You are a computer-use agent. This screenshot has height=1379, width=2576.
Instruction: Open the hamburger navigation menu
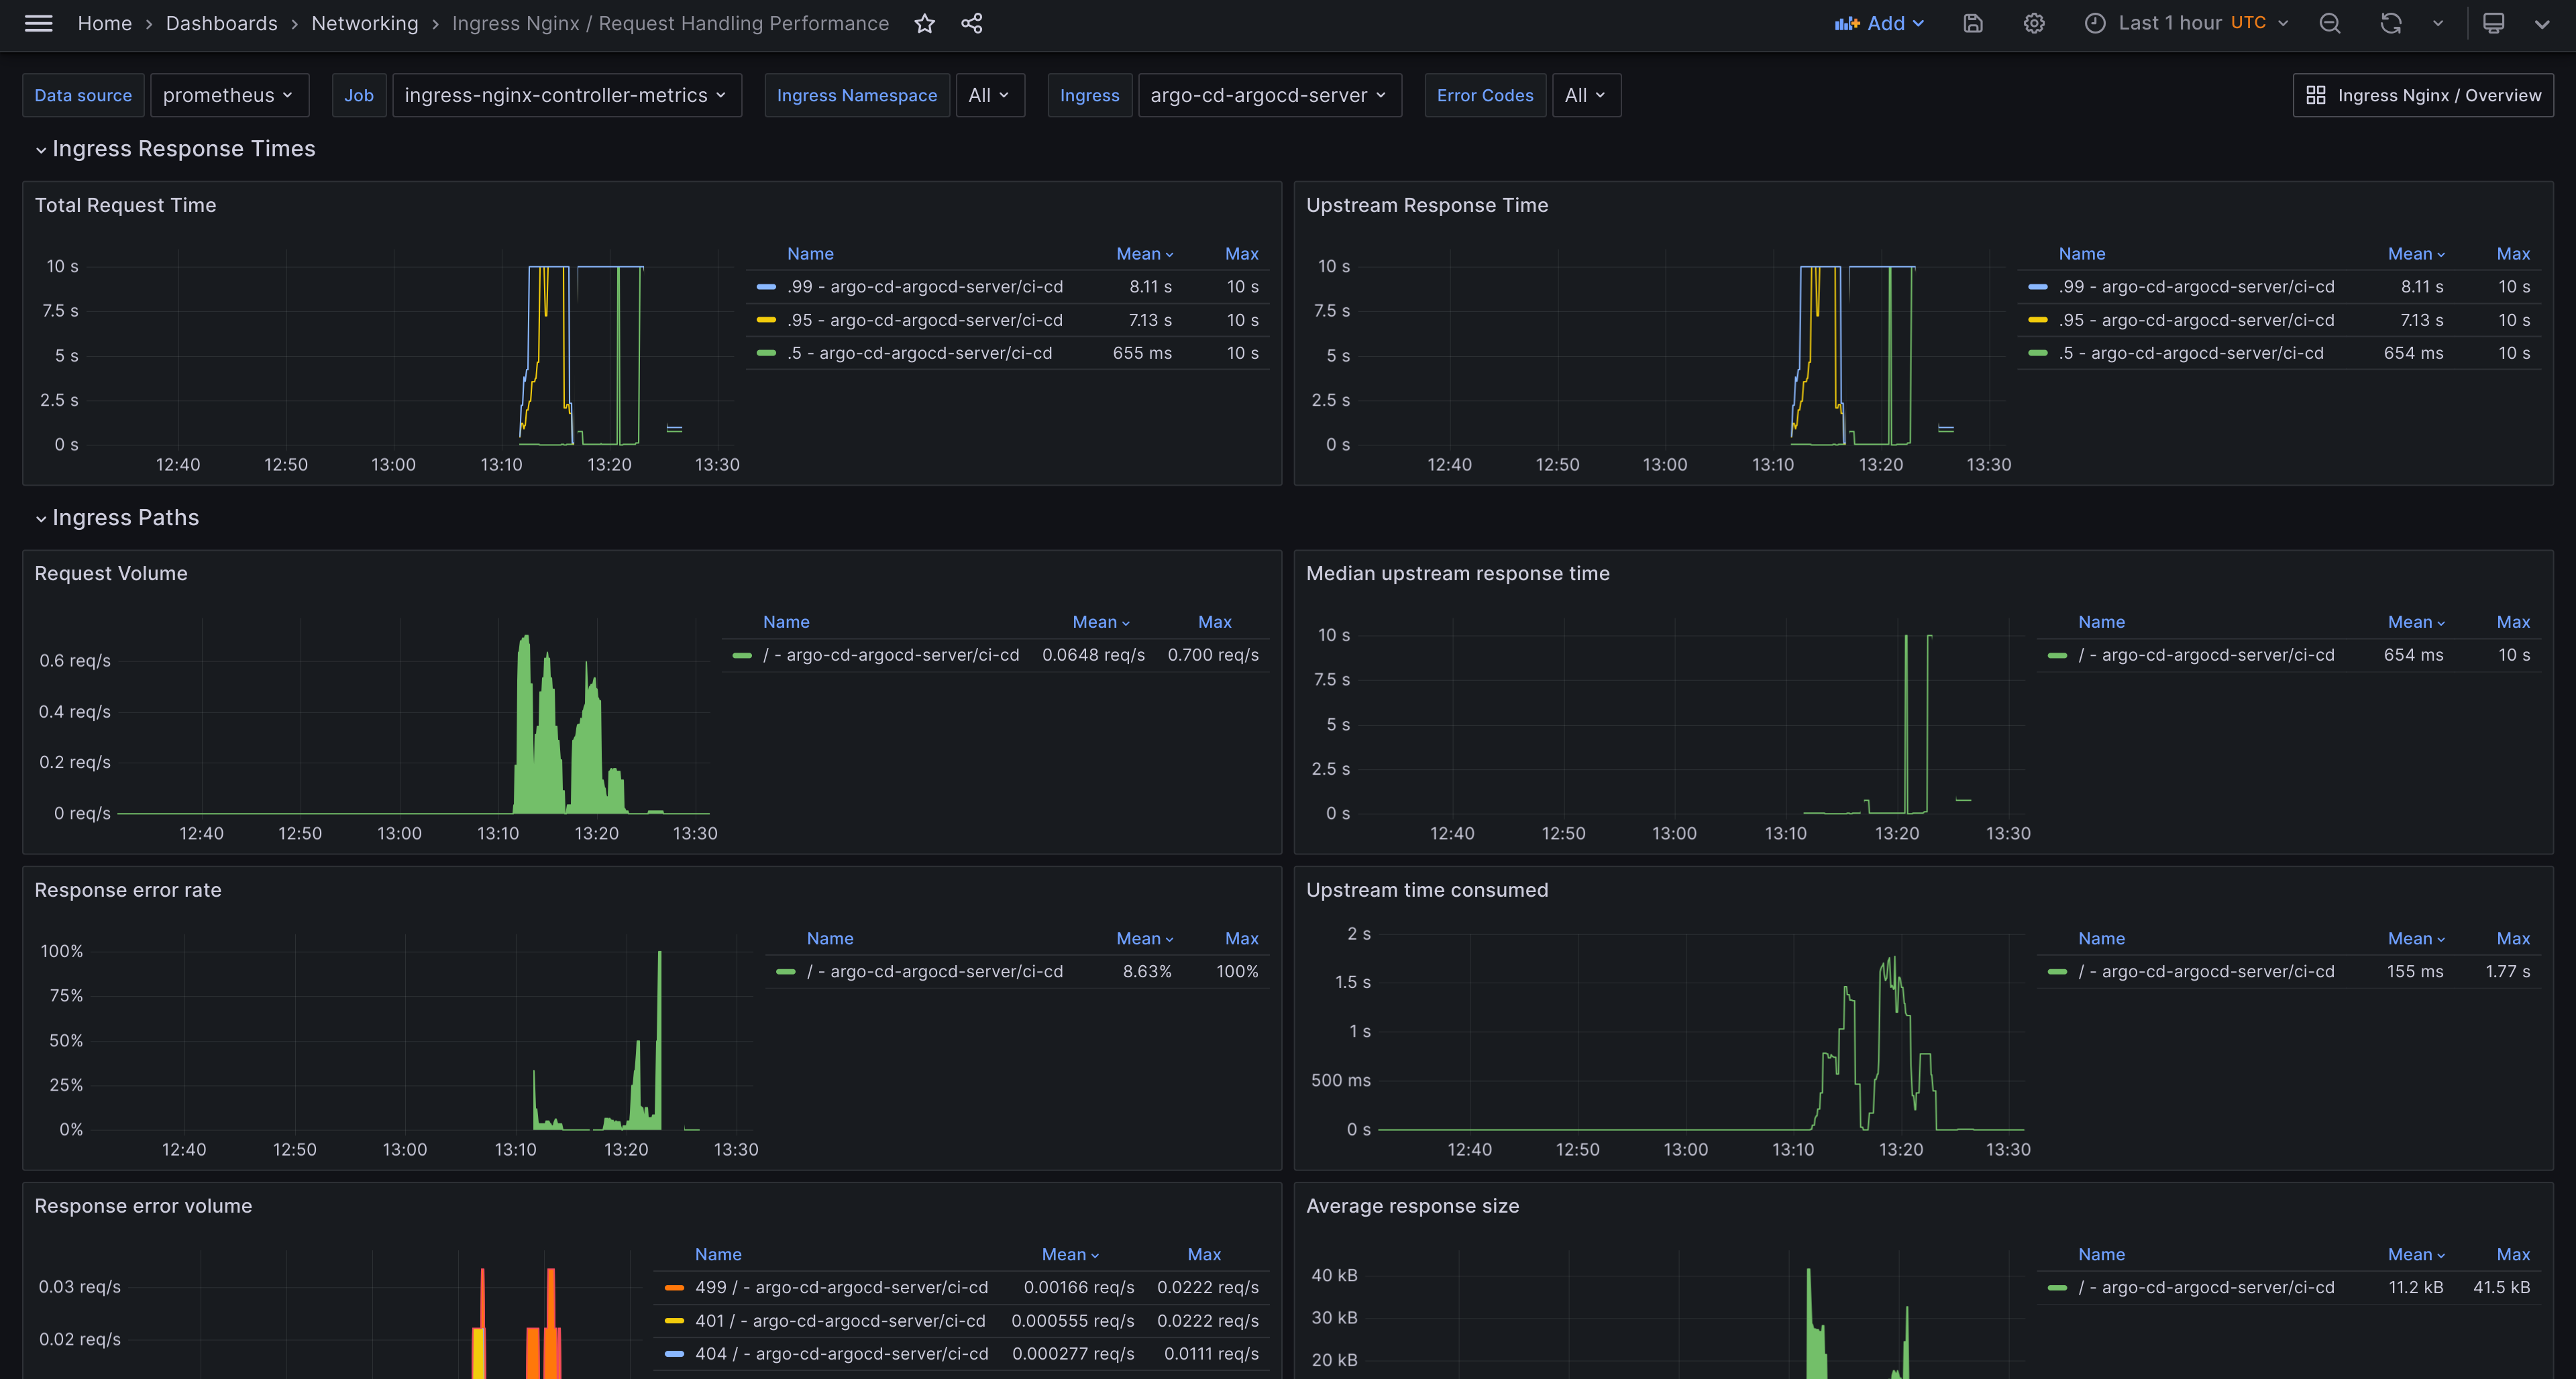click(38, 23)
